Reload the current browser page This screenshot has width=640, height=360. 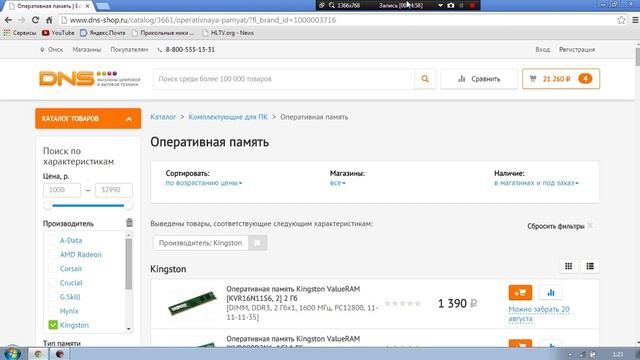pos(36,20)
